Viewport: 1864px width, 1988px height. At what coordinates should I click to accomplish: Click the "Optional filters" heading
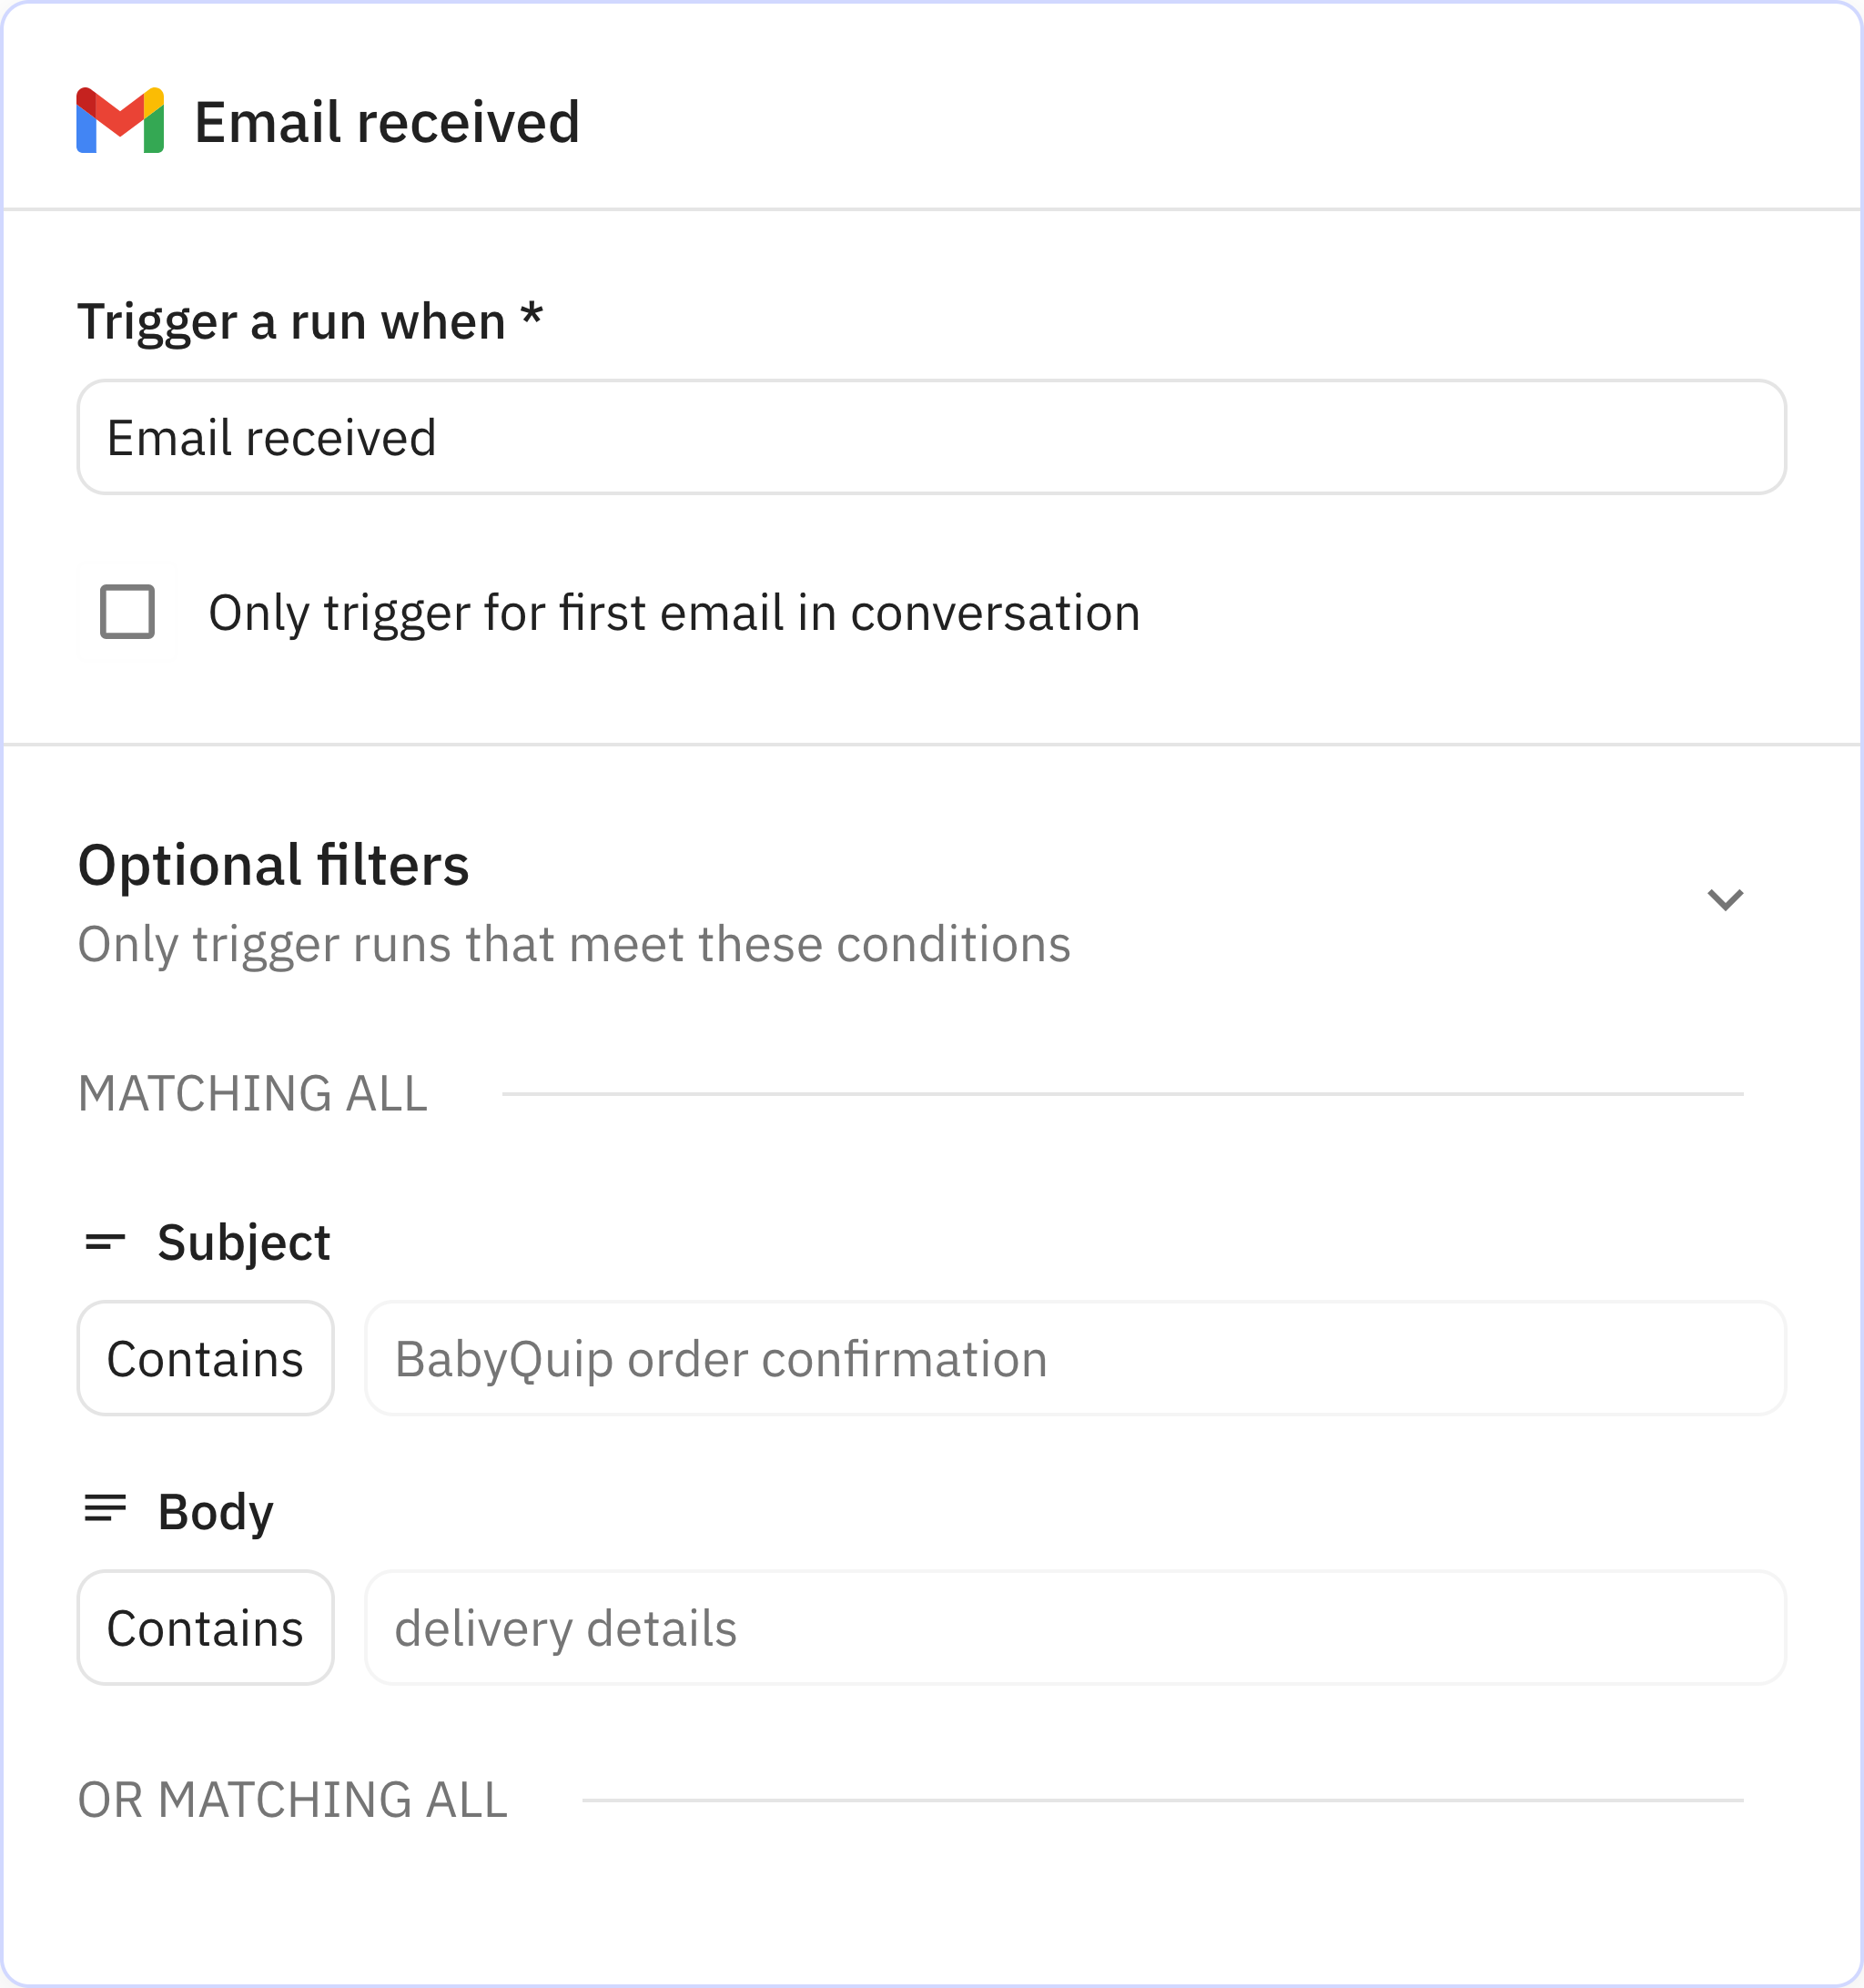(x=274, y=864)
